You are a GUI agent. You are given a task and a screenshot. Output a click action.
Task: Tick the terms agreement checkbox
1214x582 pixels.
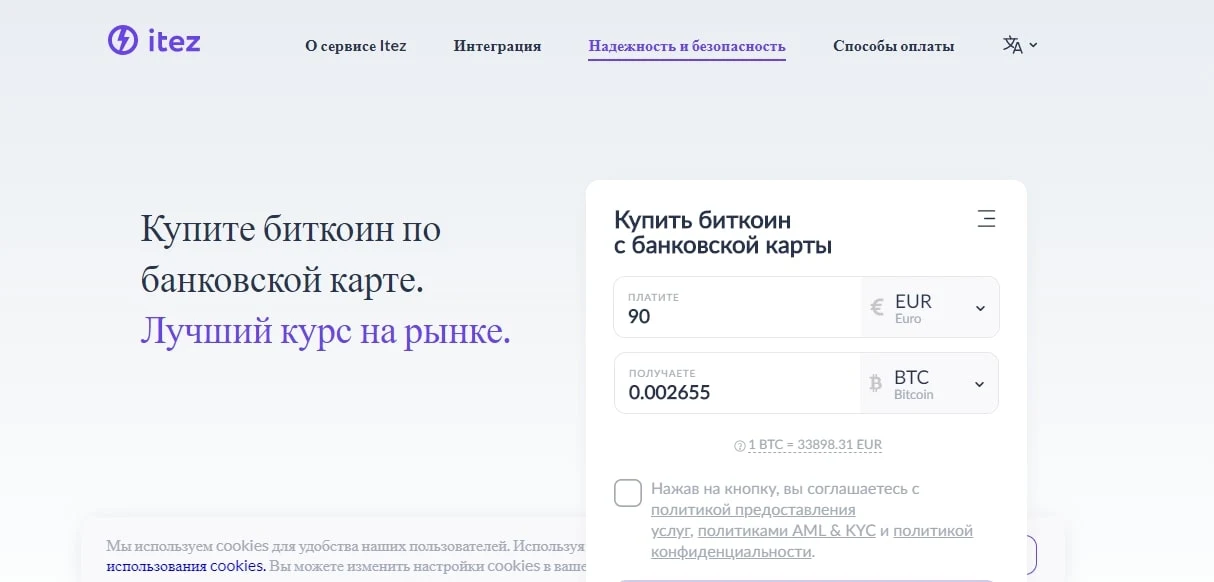point(628,493)
